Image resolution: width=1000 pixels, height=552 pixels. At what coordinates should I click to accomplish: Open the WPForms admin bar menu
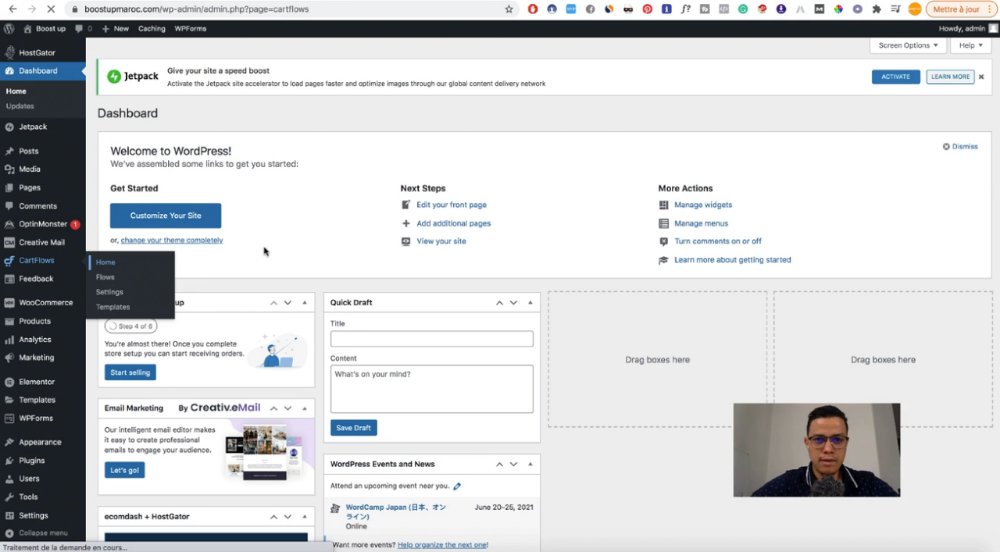[190, 29]
